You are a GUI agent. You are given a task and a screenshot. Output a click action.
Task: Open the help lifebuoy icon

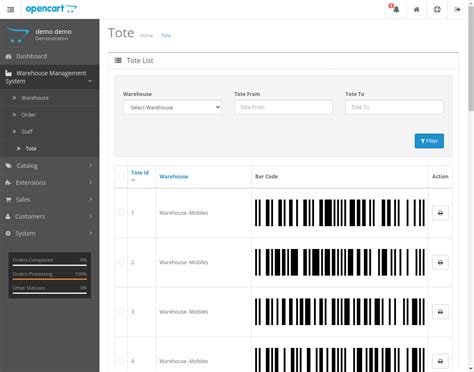(x=437, y=9)
